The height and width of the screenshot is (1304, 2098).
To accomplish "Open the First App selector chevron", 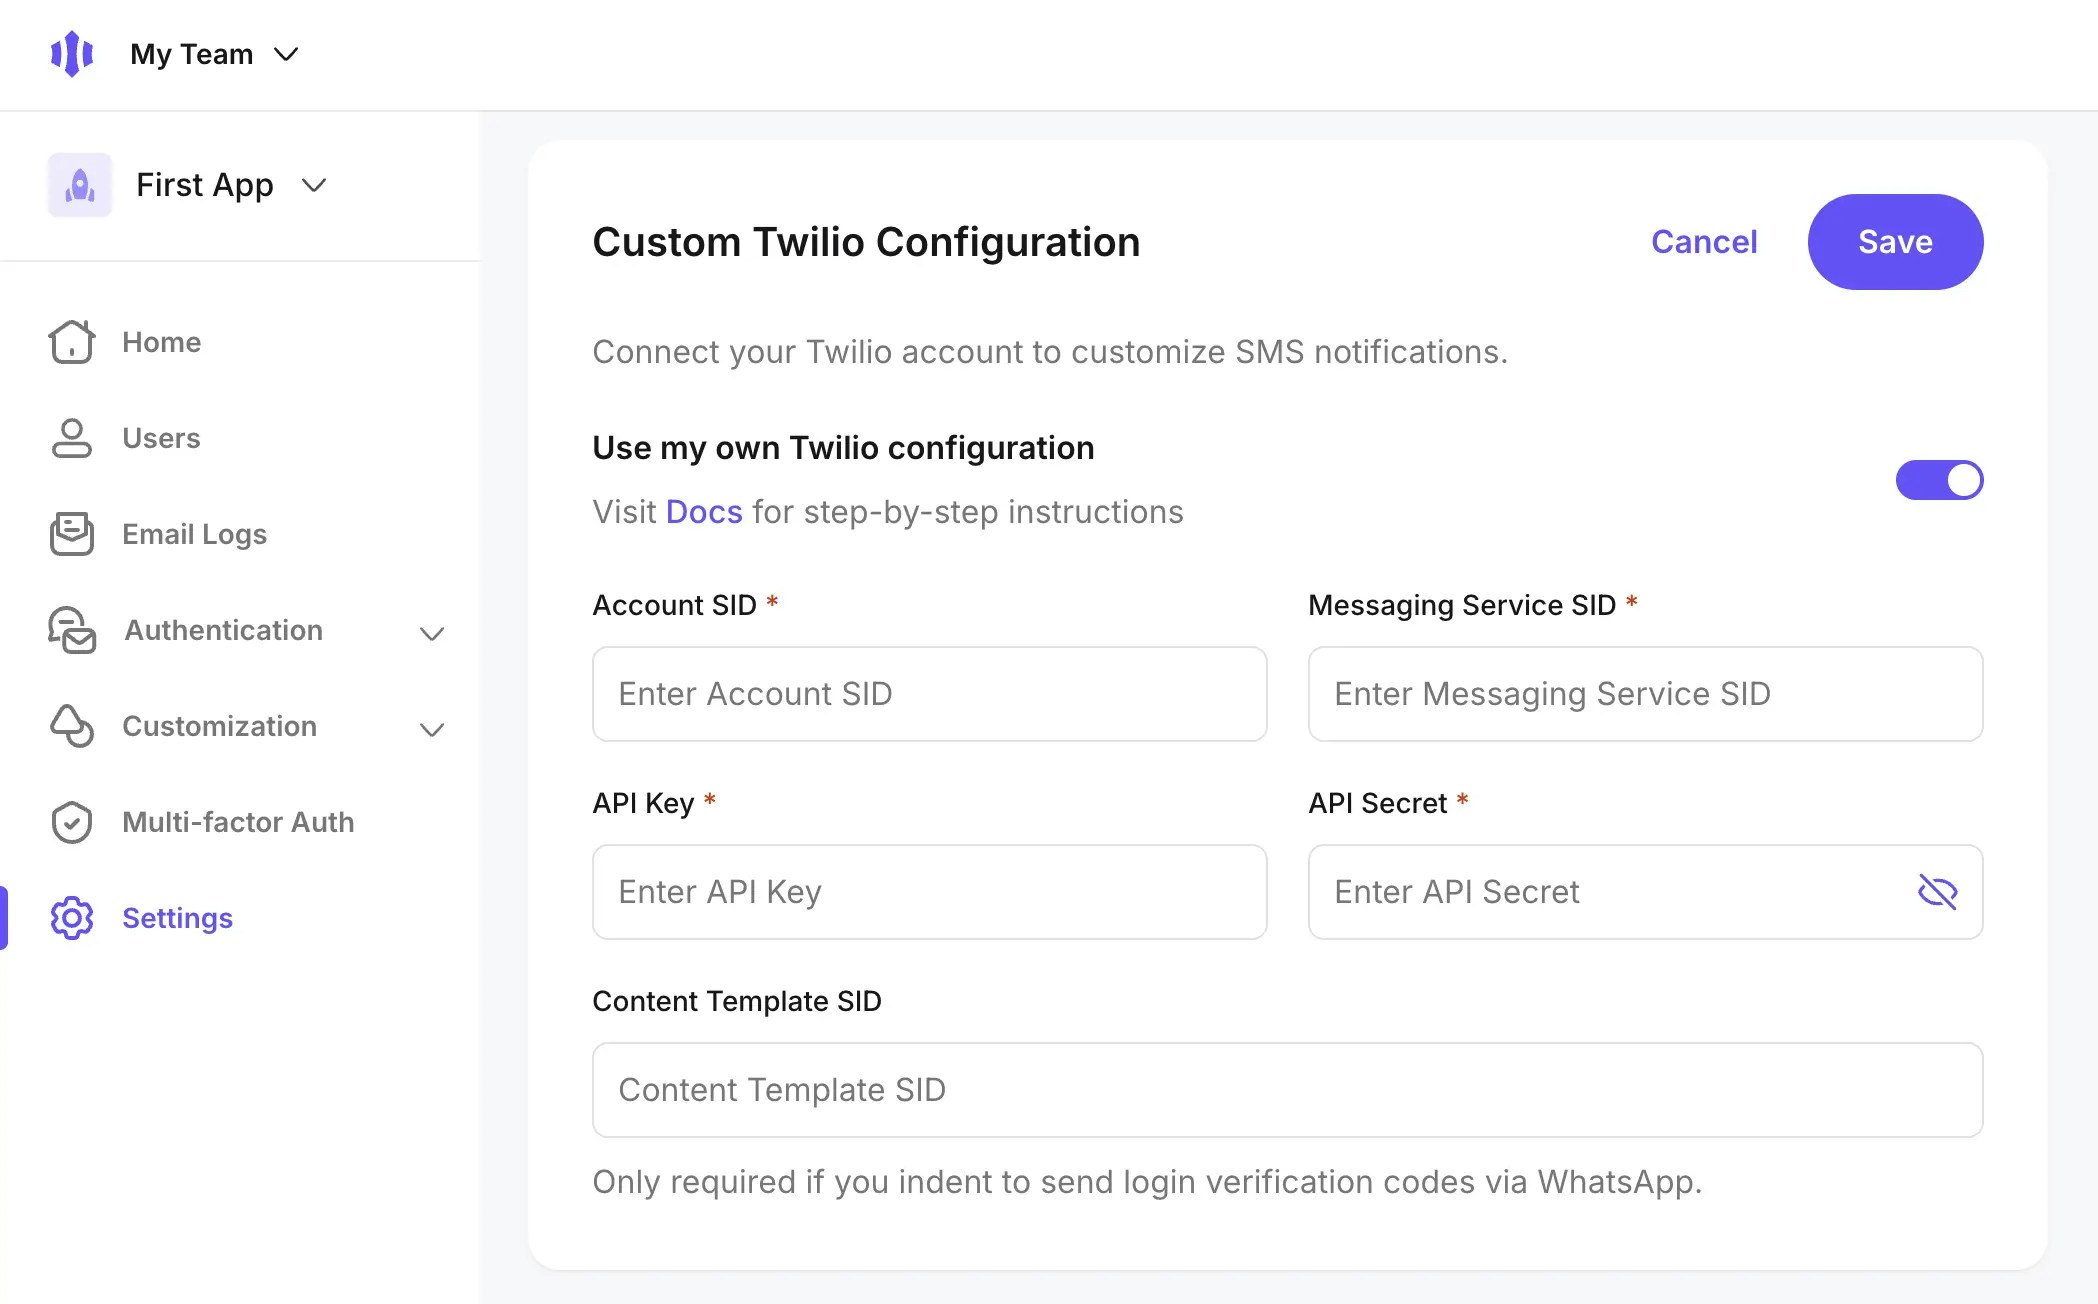I will [314, 185].
